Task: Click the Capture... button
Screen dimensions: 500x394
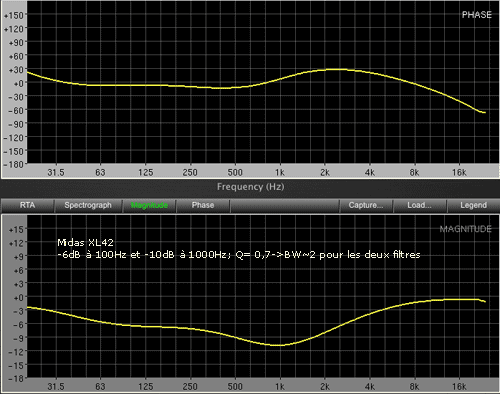Action: point(366,205)
